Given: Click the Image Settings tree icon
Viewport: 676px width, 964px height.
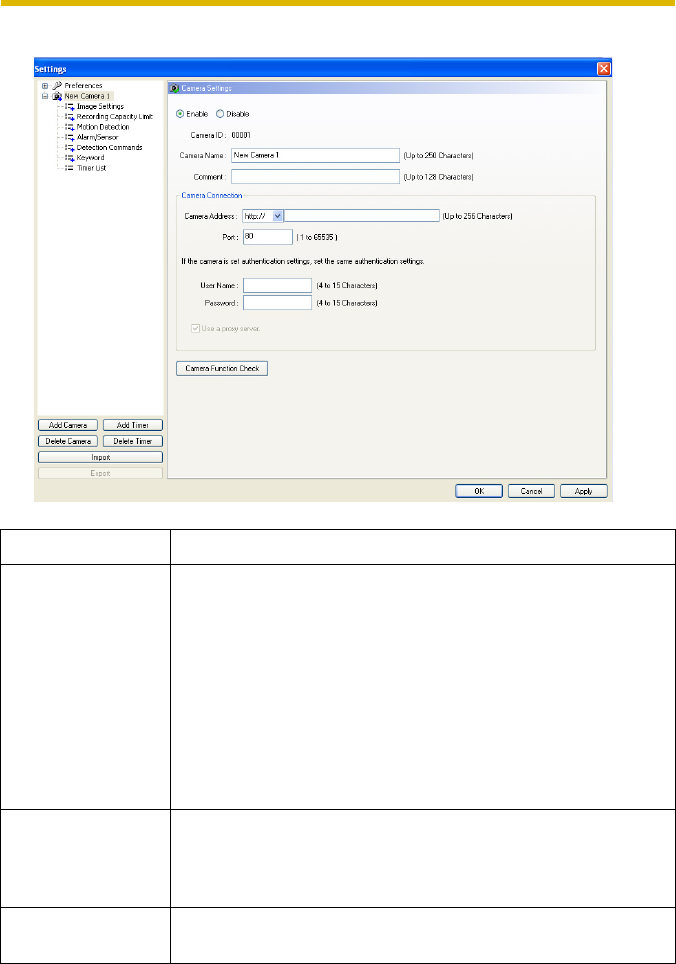Looking at the screenshot, I should 69,106.
